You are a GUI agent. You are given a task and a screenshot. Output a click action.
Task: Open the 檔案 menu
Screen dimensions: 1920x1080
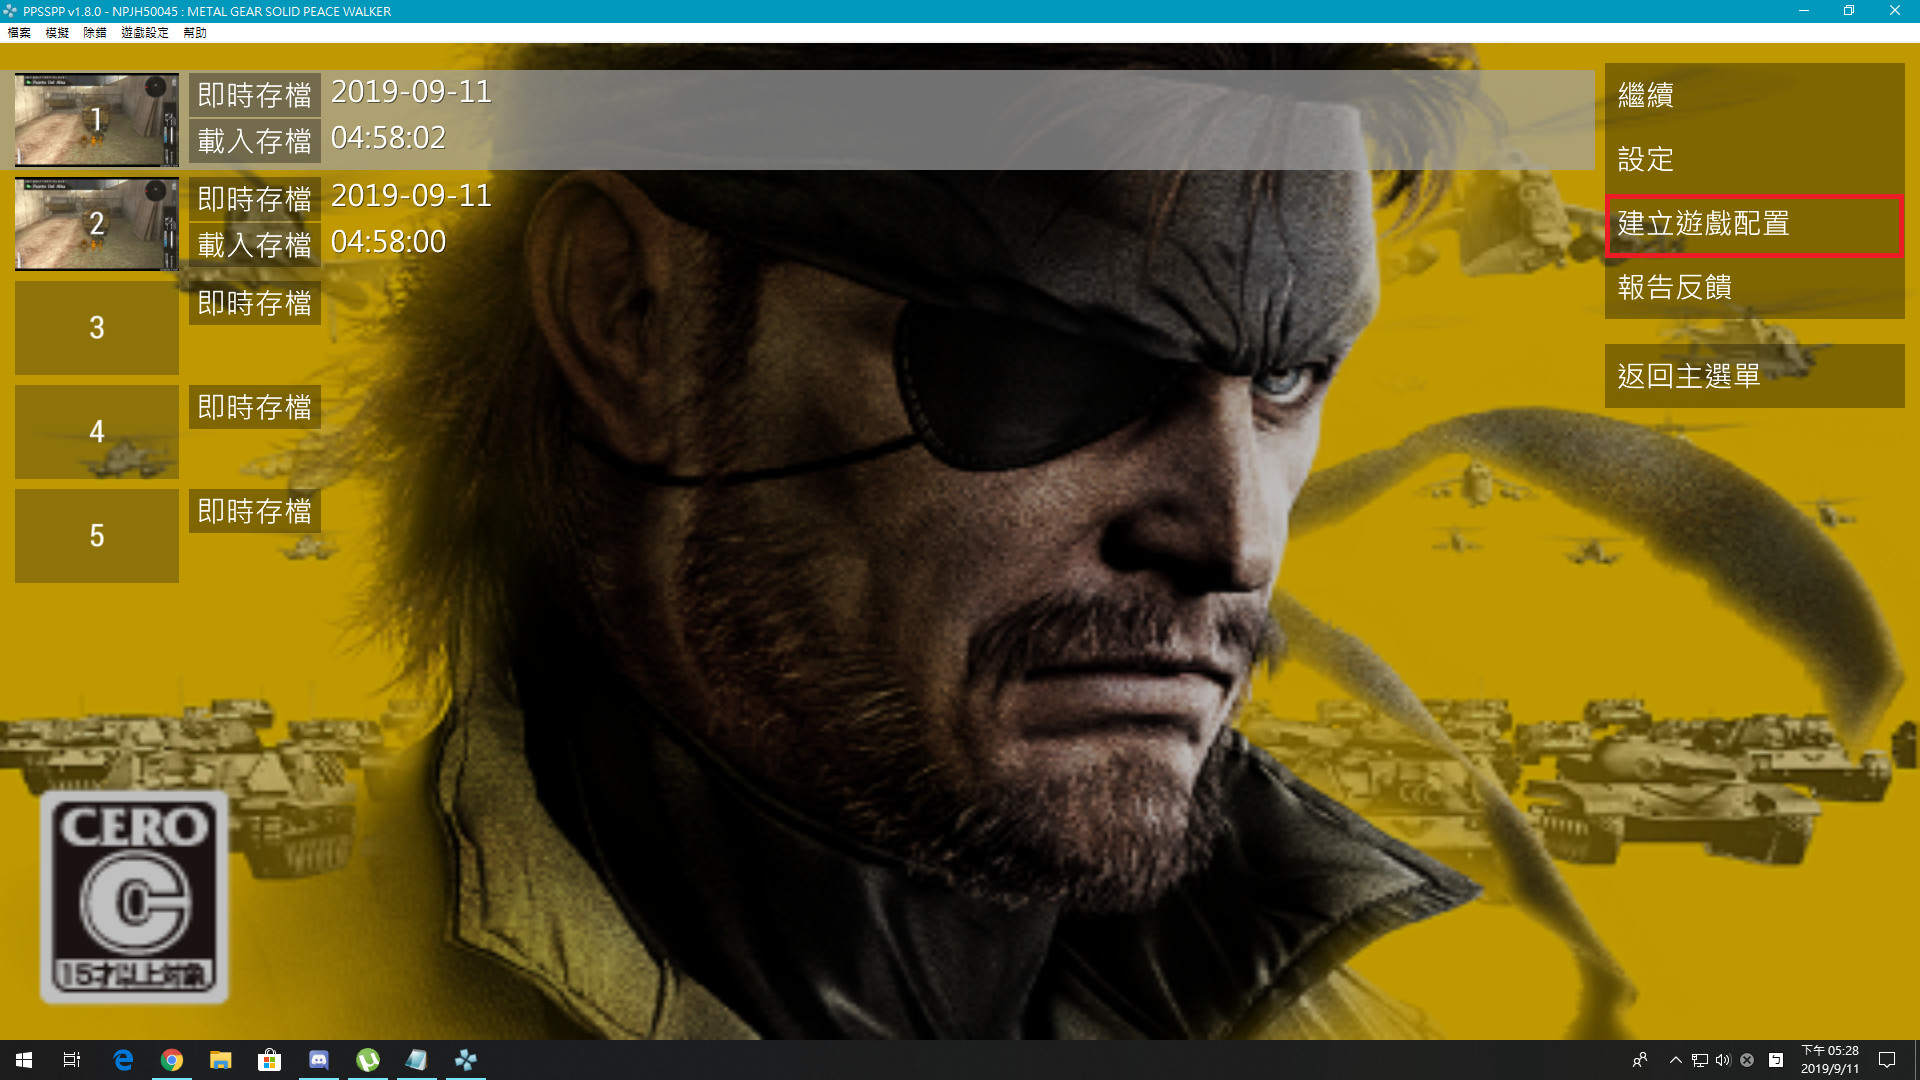(19, 33)
